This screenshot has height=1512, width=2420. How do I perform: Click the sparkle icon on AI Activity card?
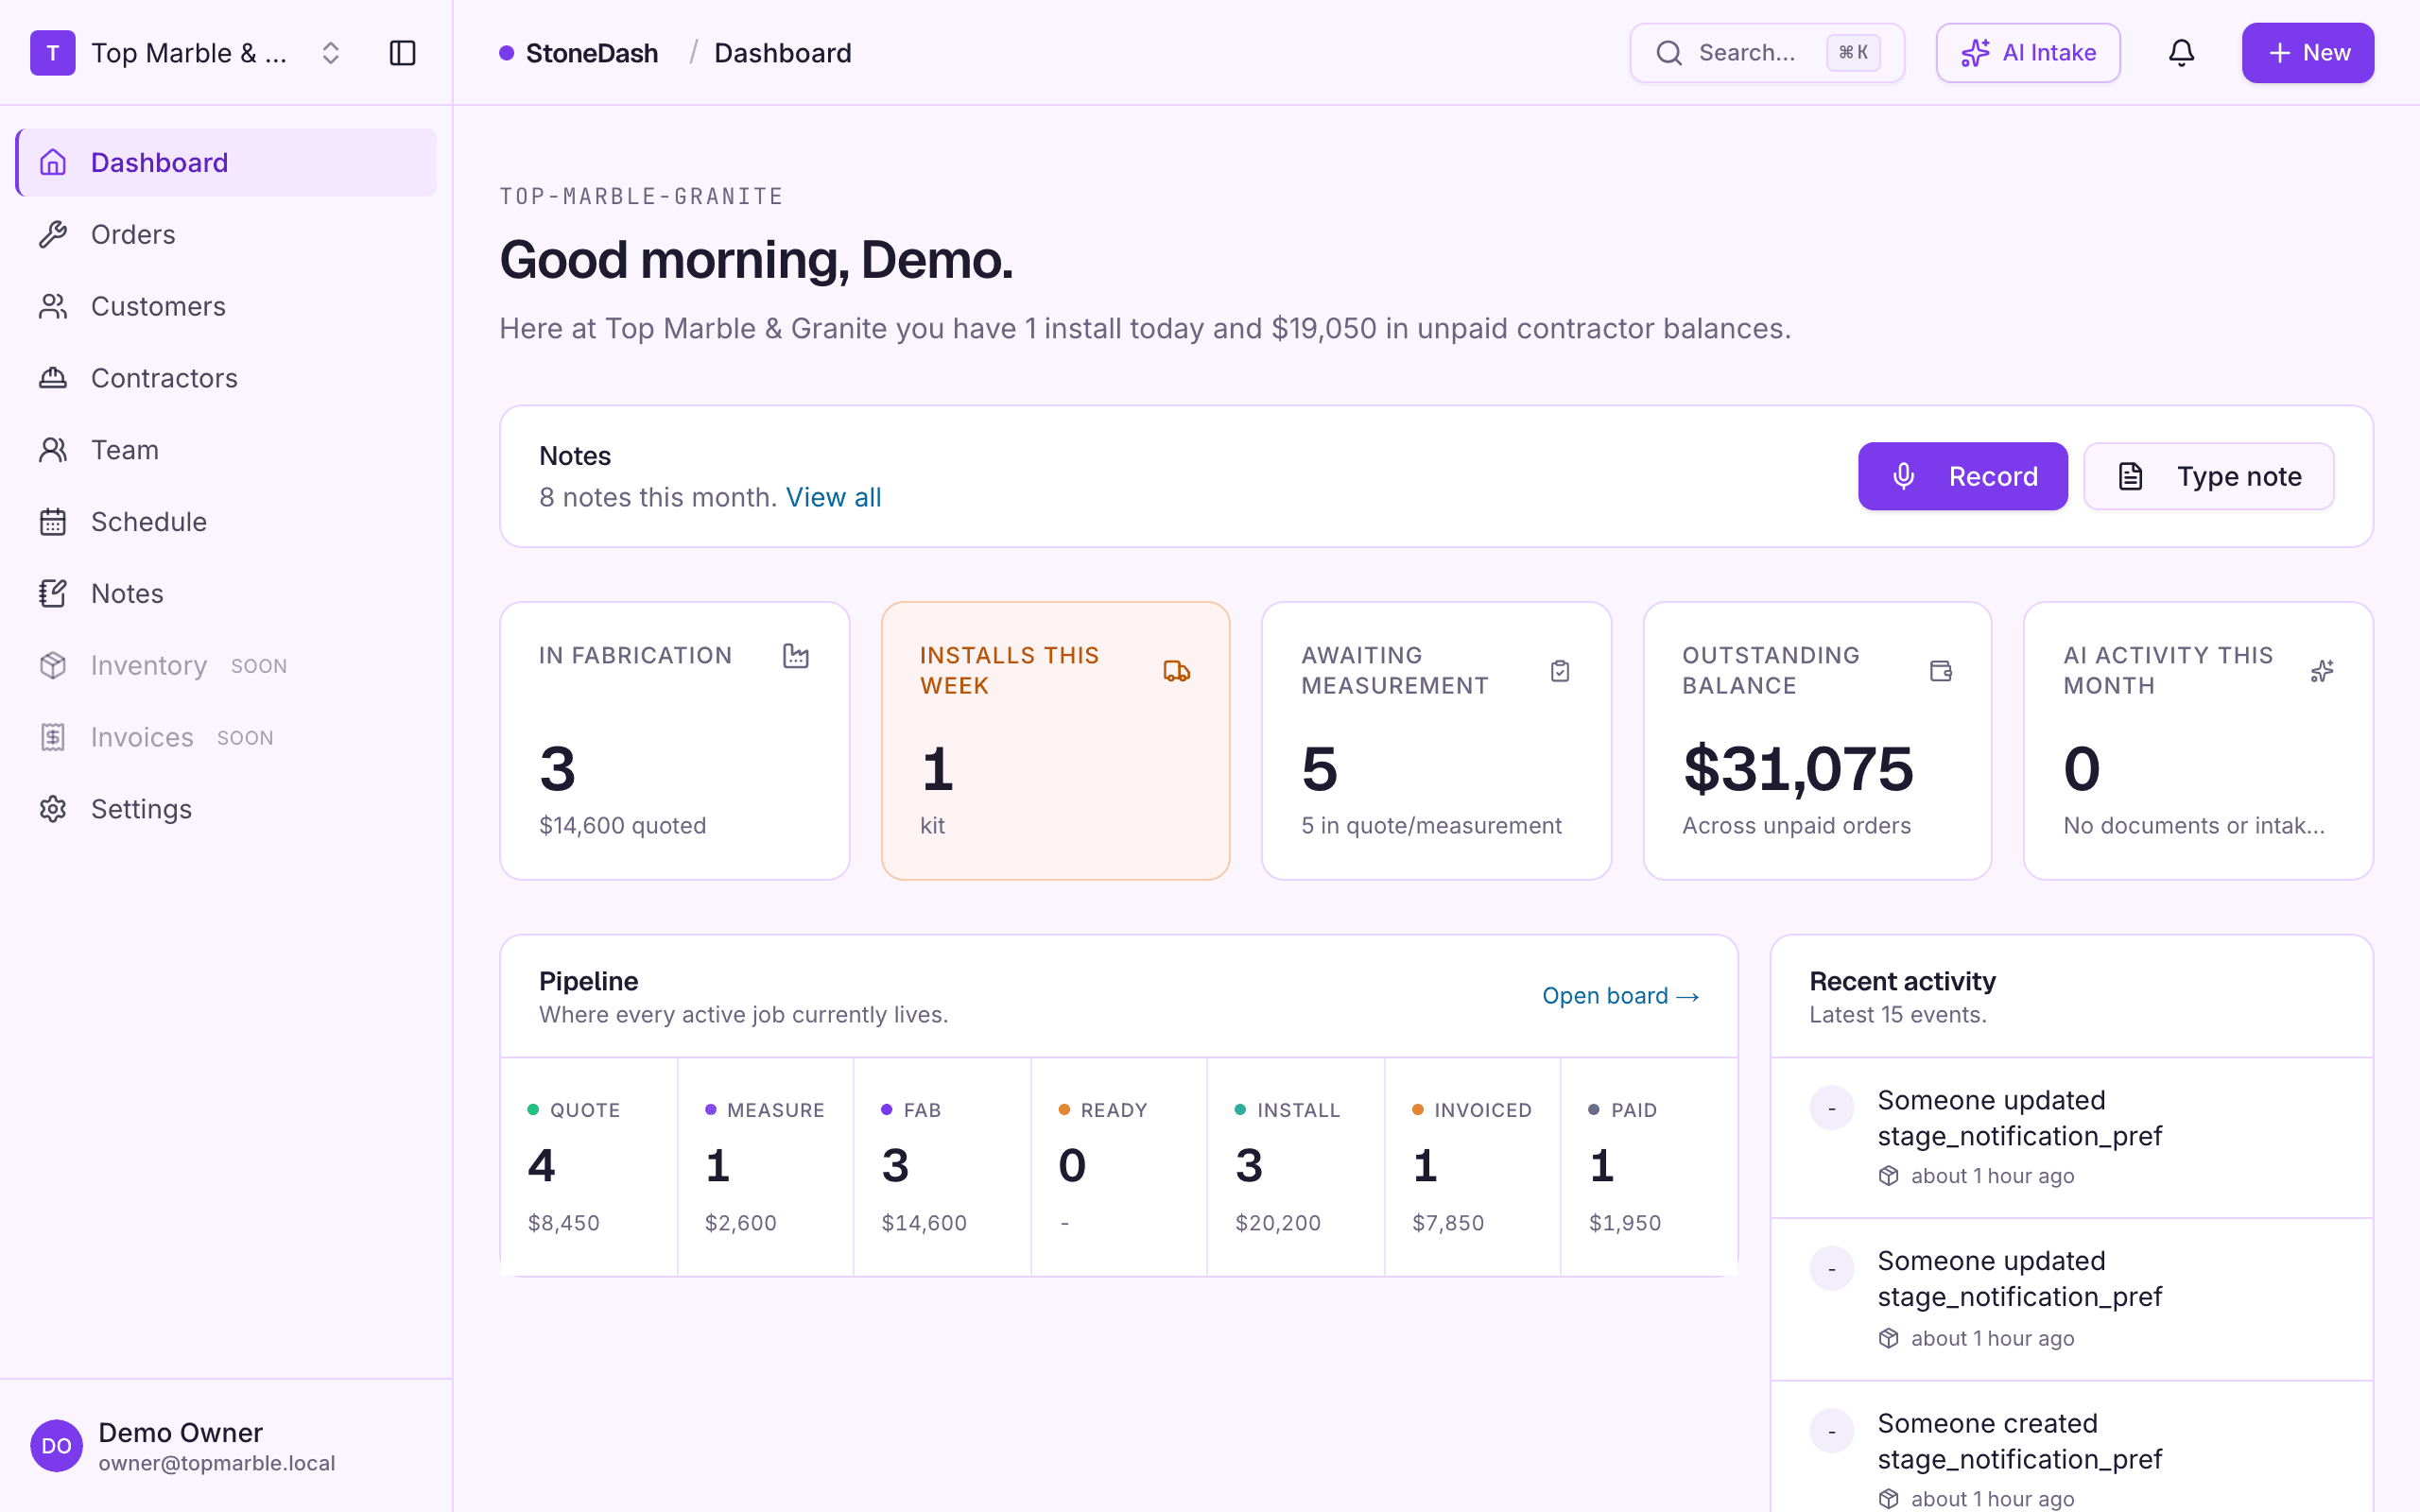click(2322, 671)
